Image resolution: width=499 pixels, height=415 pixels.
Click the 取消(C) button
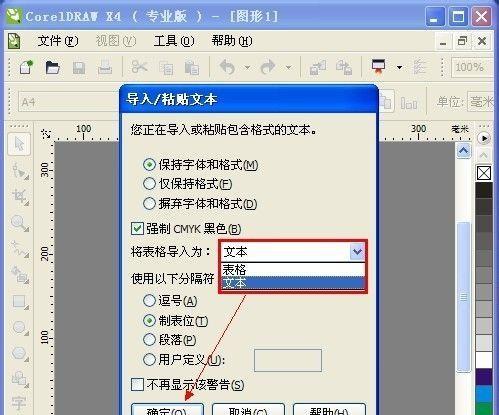248,410
